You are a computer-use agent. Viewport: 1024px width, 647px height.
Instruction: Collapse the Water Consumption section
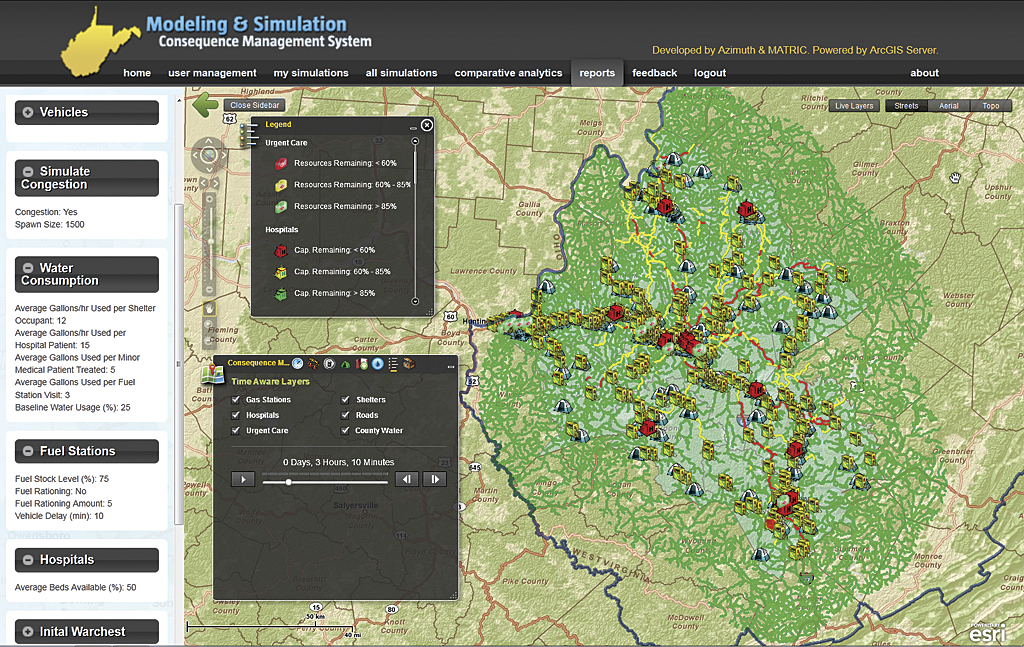(x=28, y=268)
